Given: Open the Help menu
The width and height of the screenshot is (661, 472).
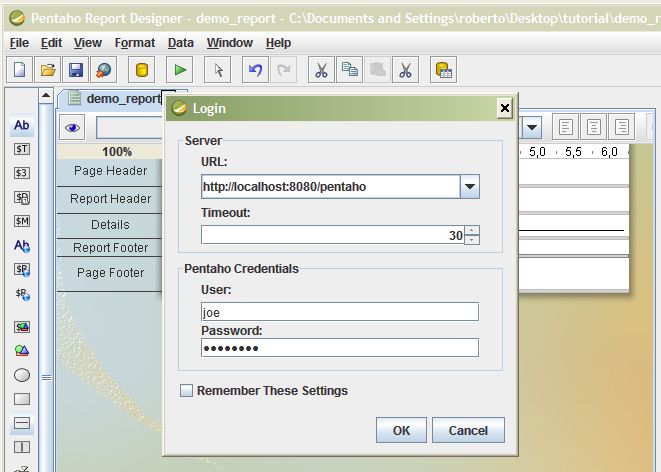Looking at the screenshot, I should 278,43.
